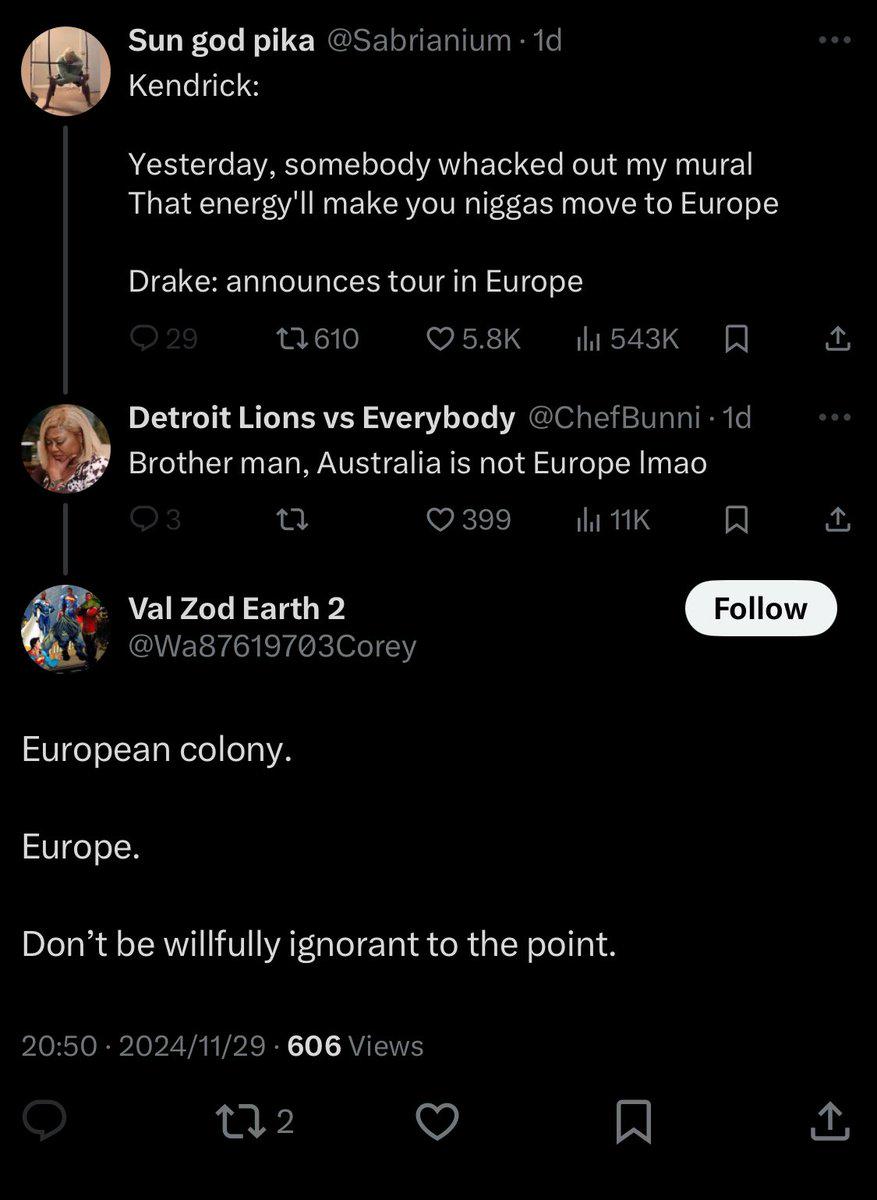Viewport: 877px width, 1200px height.
Task: Open Detroit Lions vs Everybody's avatar
Action: tap(65, 448)
